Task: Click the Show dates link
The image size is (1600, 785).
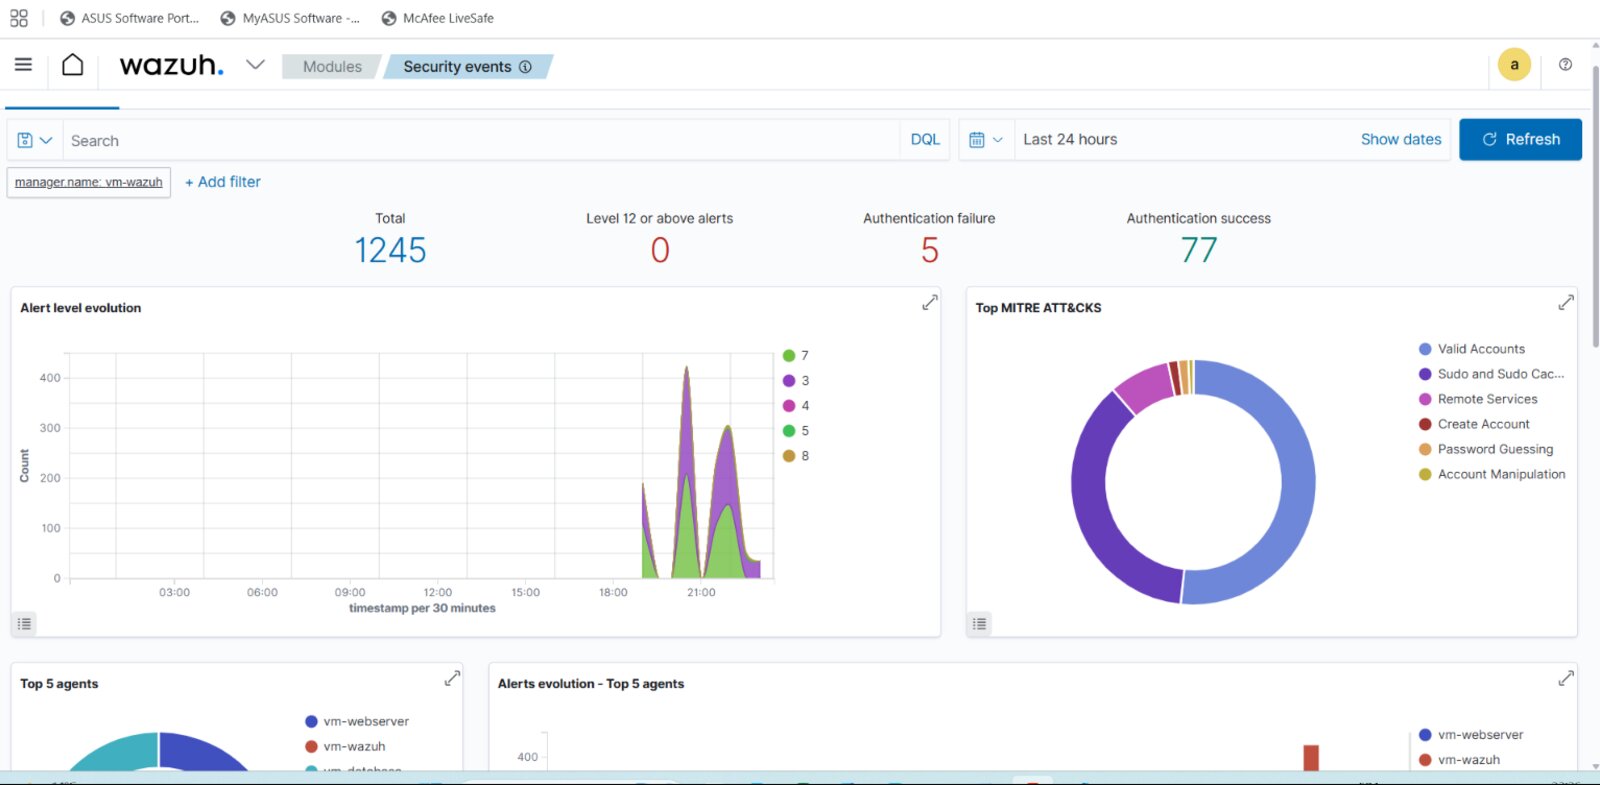Action: (x=1401, y=140)
